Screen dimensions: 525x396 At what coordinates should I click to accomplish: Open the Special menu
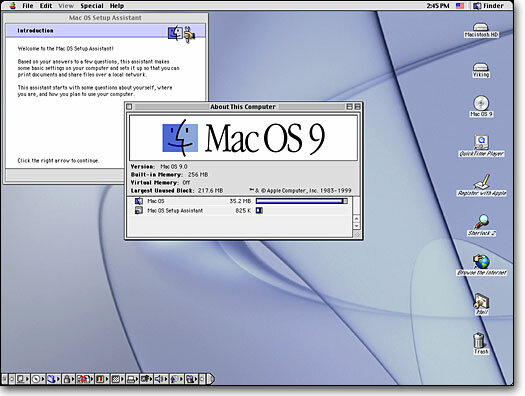[x=92, y=6]
